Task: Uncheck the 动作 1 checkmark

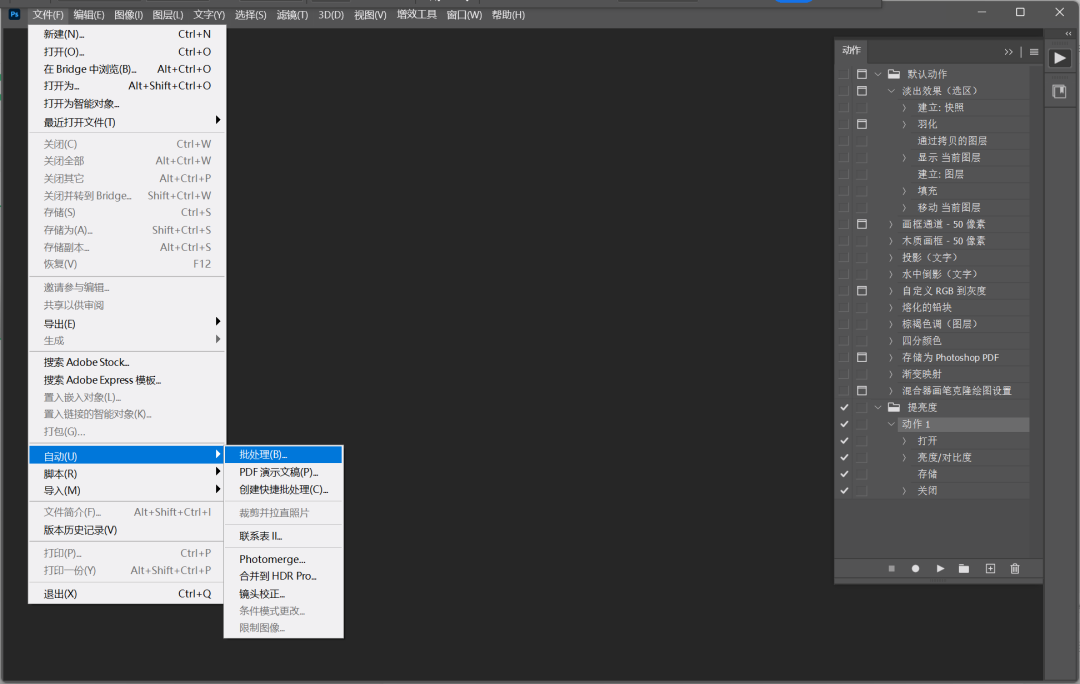Action: click(x=844, y=424)
